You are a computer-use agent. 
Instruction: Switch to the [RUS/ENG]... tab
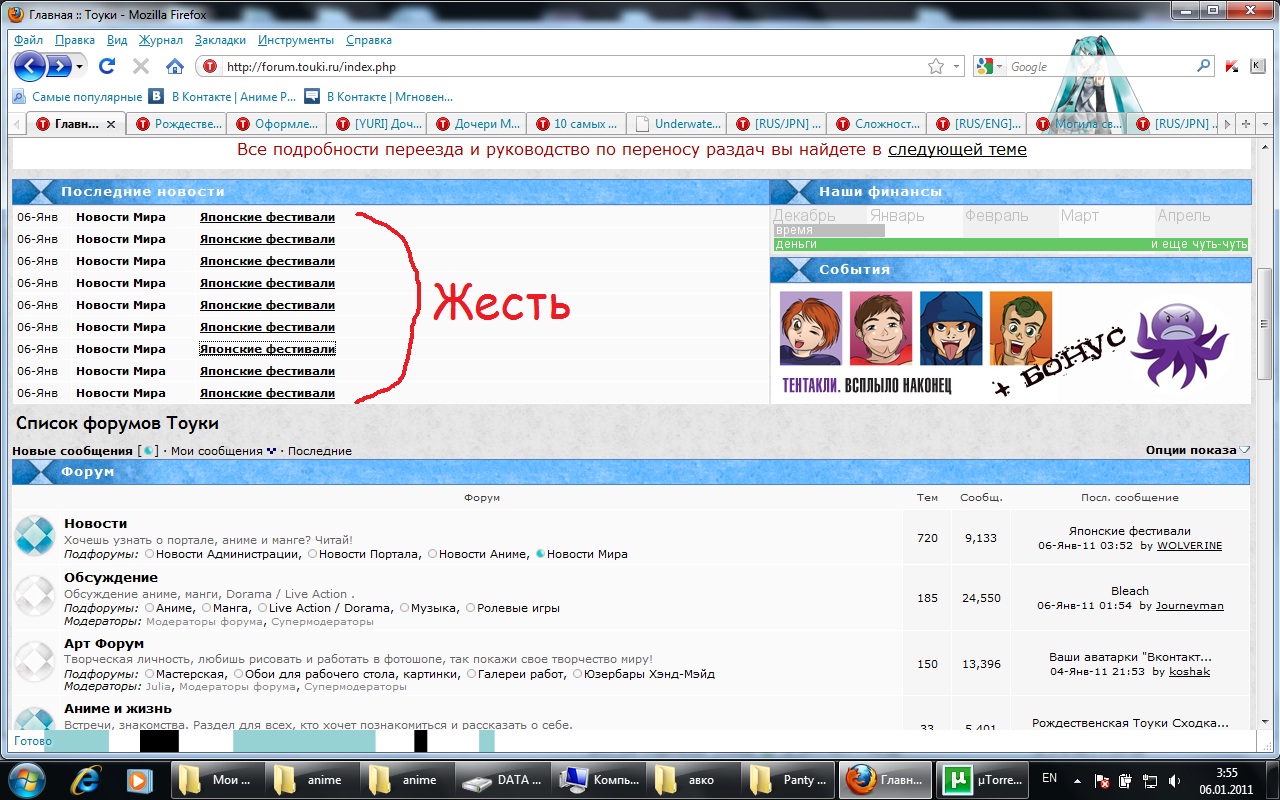click(x=976, y=124)
